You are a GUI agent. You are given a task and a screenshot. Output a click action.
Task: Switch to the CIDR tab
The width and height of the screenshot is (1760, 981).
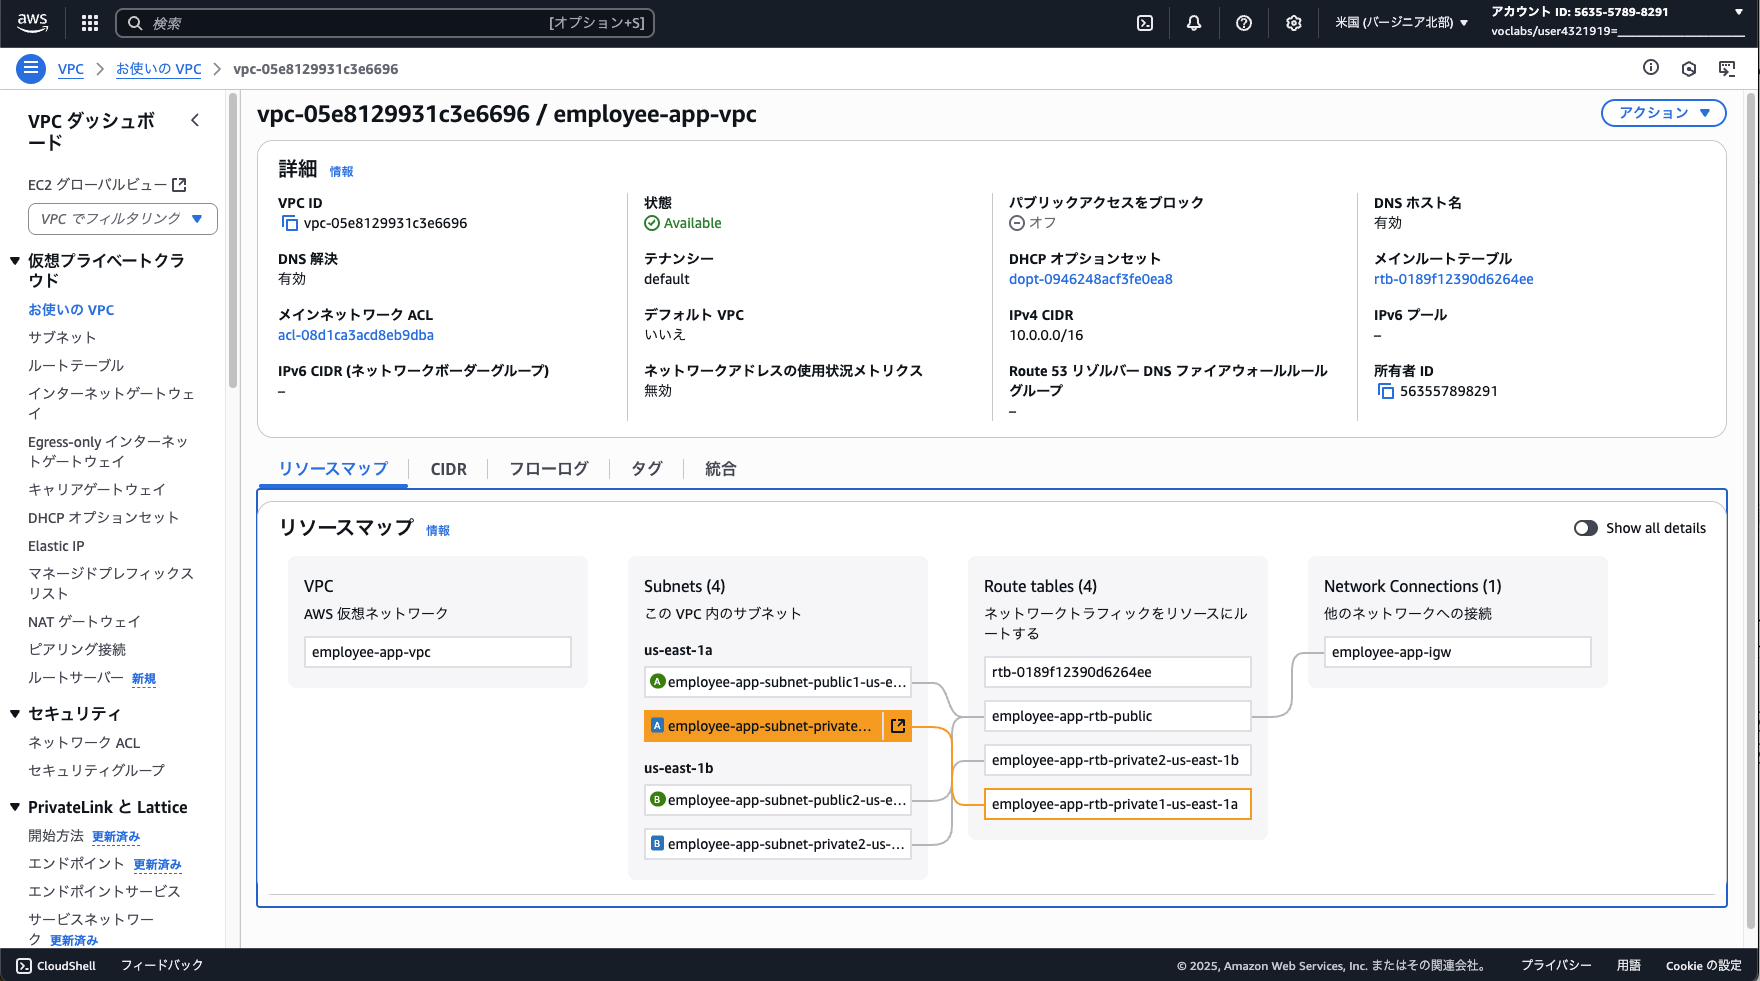coord(449,469)
